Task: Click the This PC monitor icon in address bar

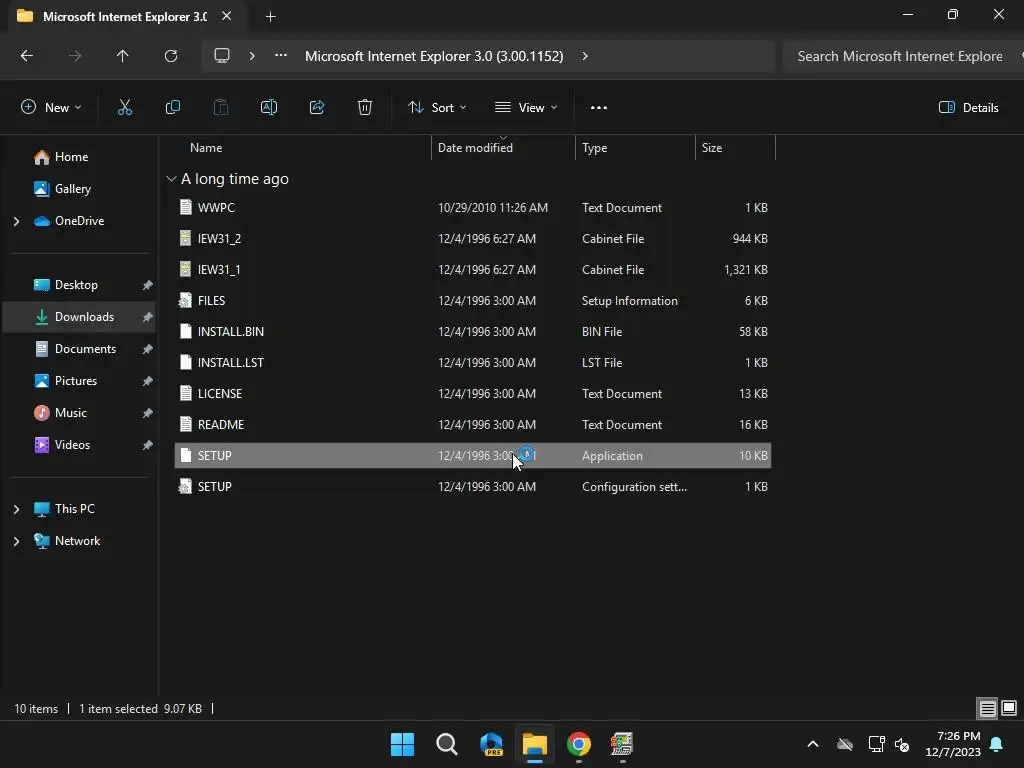Action: [x=222, y=56]
